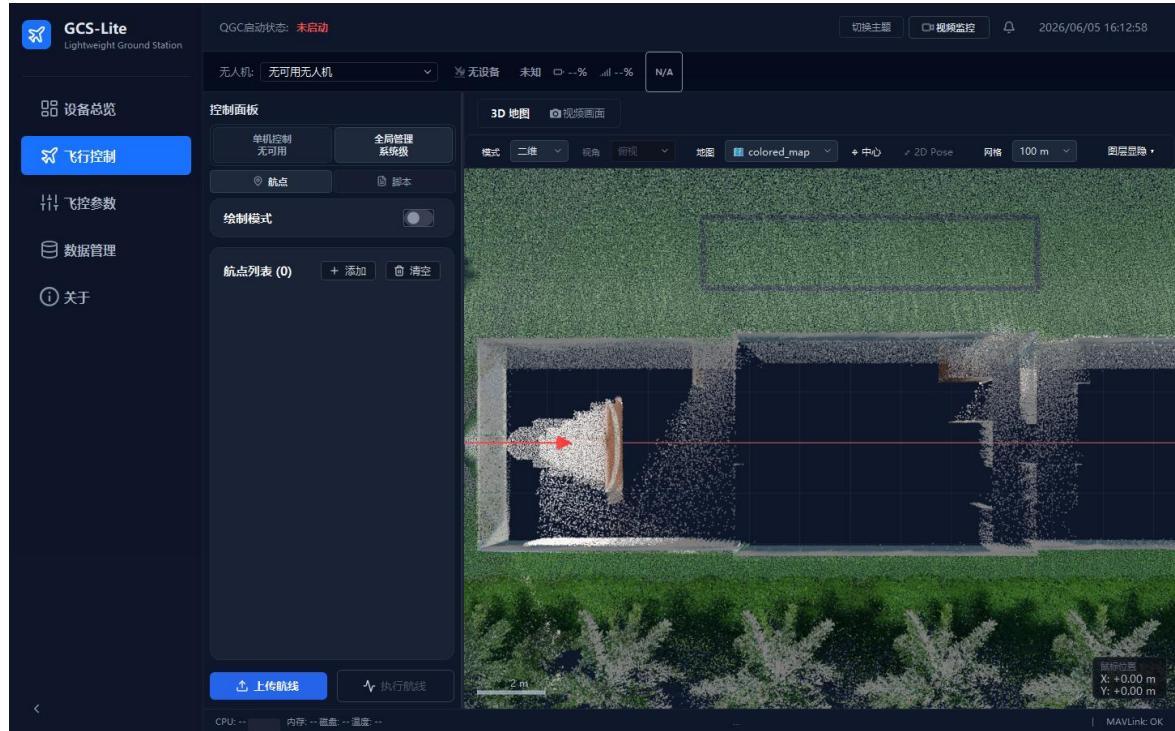
Task: Click the 航点列表 (0) heading
Action: pyautogui.click(x=257, y=271)
